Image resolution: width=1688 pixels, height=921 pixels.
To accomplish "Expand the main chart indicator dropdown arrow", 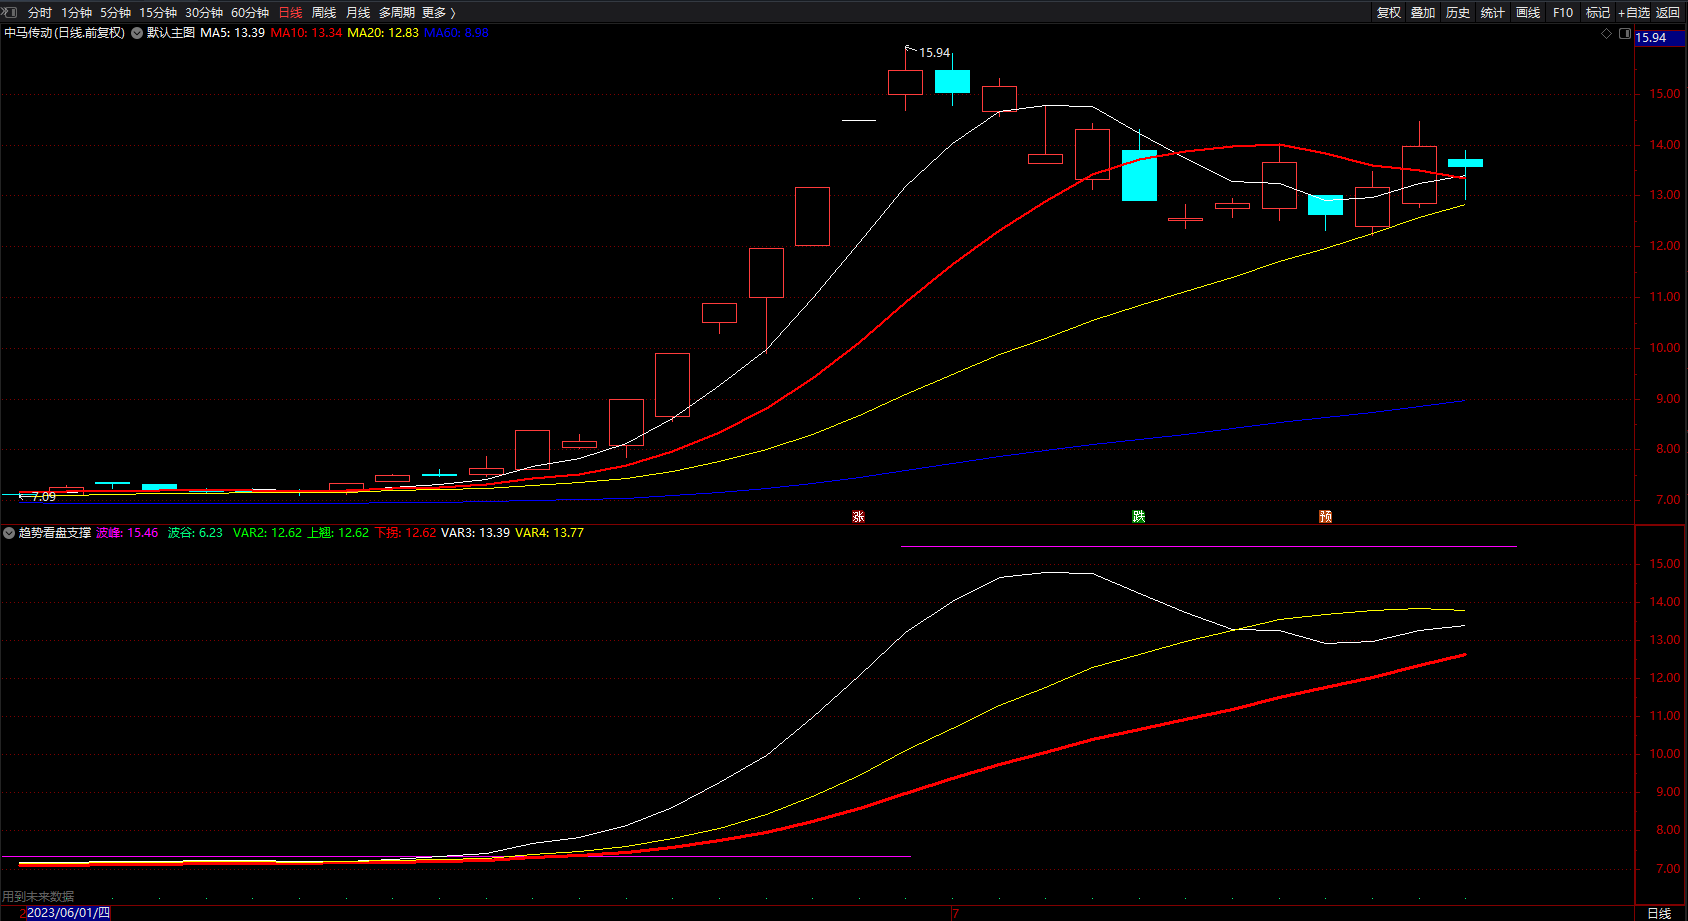I will click(x=137, y=33).
